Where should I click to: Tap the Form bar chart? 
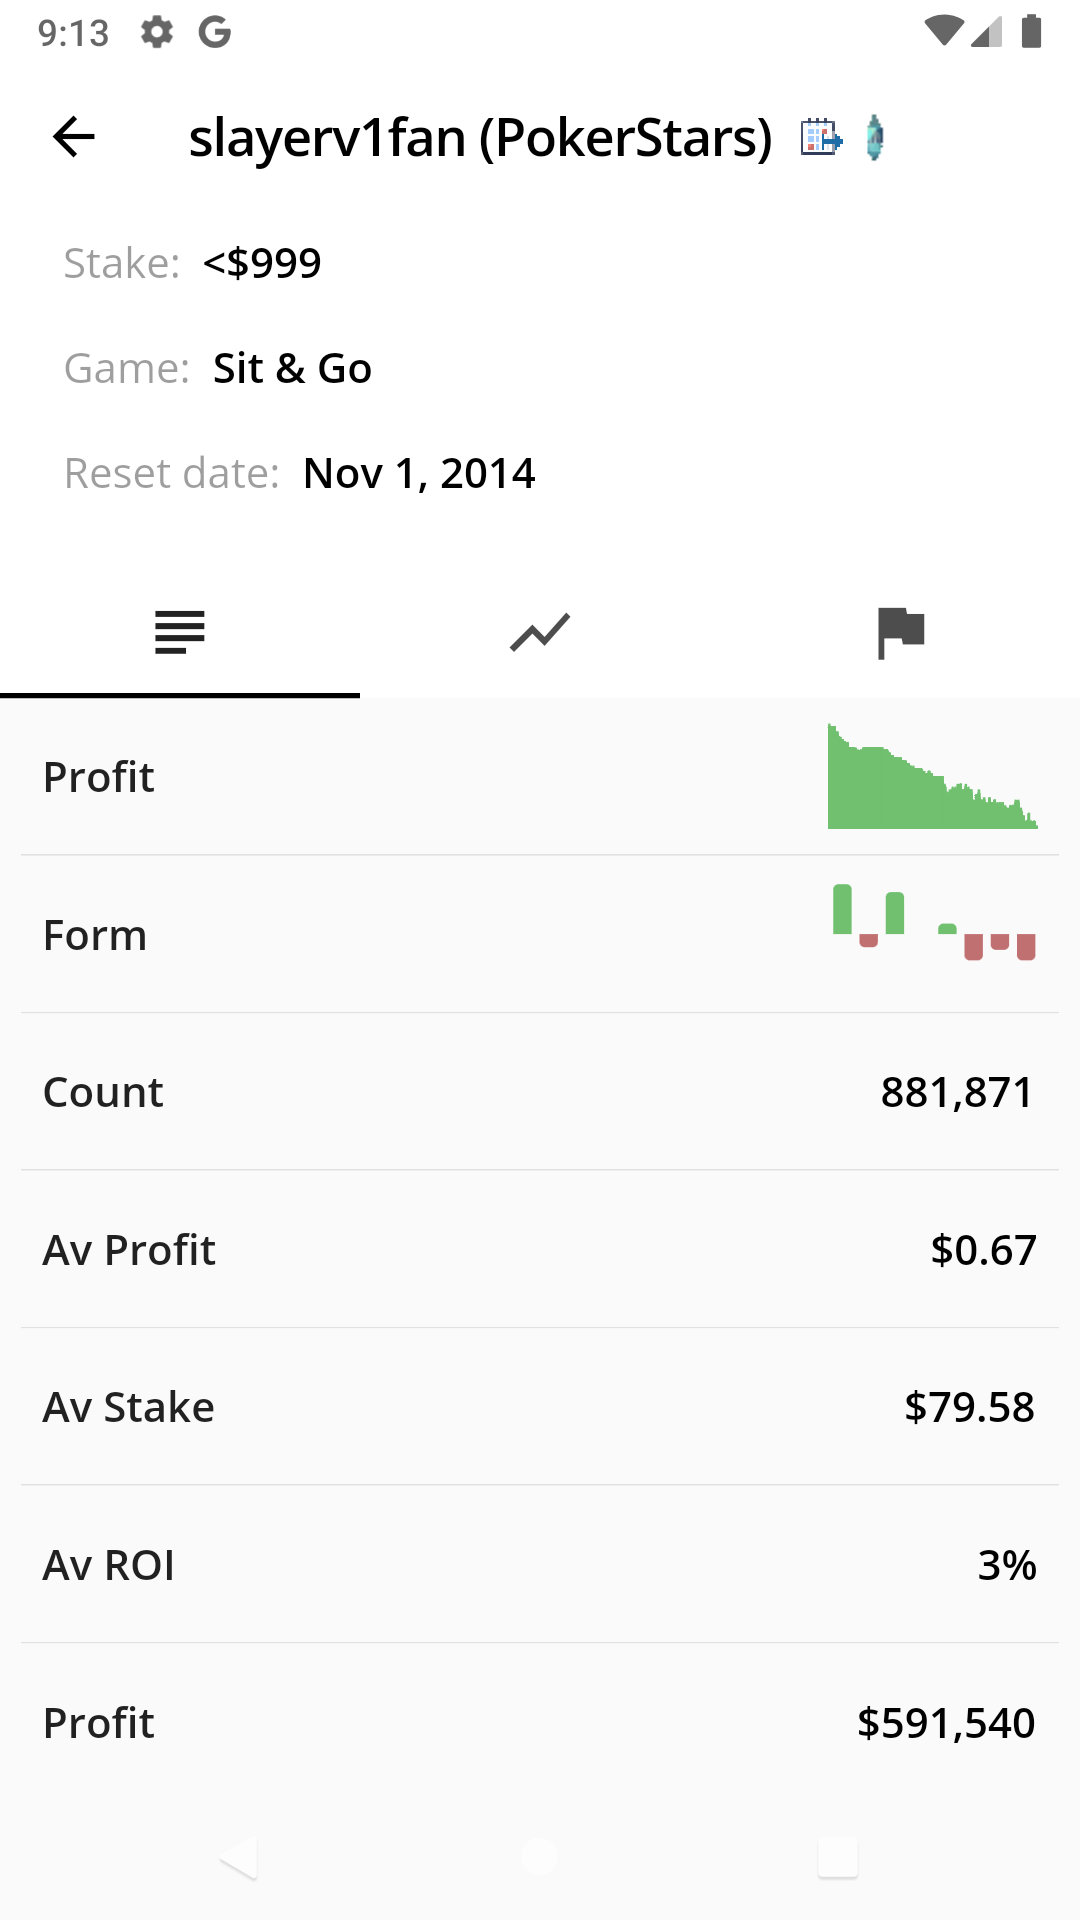click(x=934, y=923)
